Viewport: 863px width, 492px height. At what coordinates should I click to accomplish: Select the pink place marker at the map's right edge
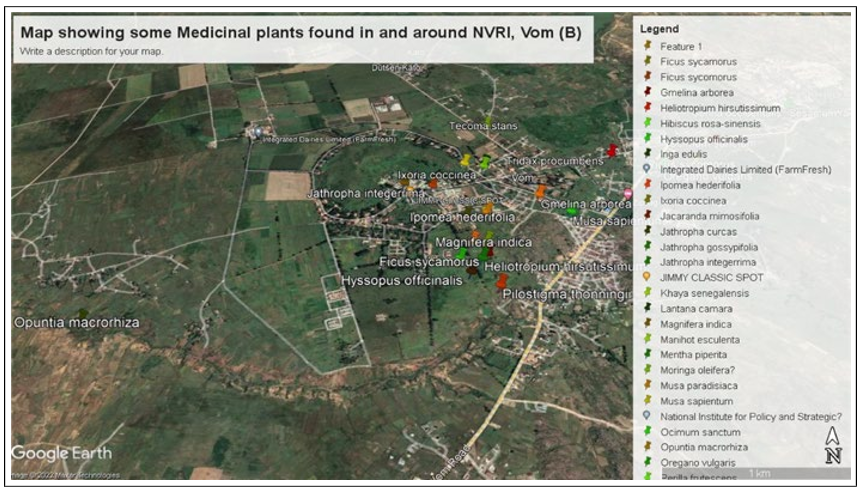point(627,192)
